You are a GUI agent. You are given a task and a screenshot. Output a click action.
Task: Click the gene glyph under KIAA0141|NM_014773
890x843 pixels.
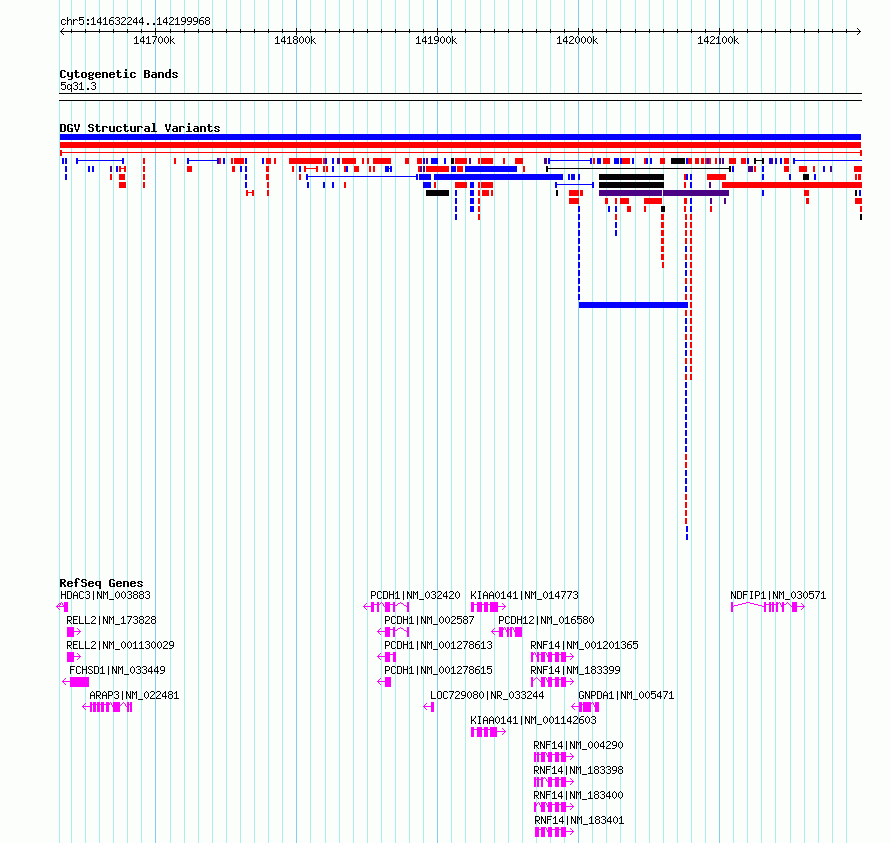[488, 607]
